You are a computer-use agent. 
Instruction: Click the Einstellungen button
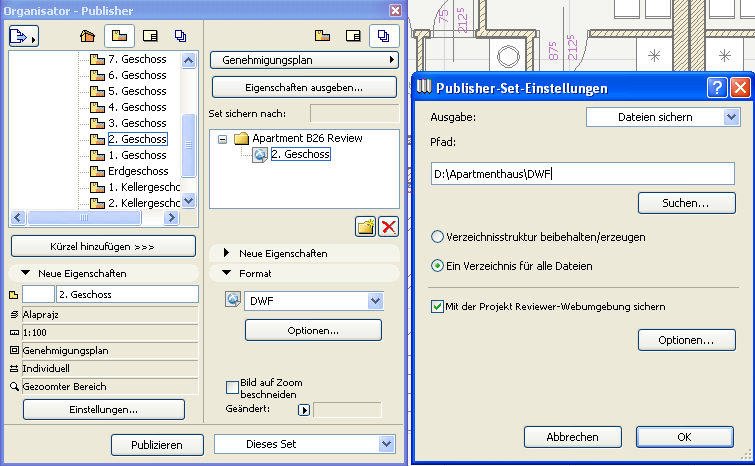[x=104, y=410]
